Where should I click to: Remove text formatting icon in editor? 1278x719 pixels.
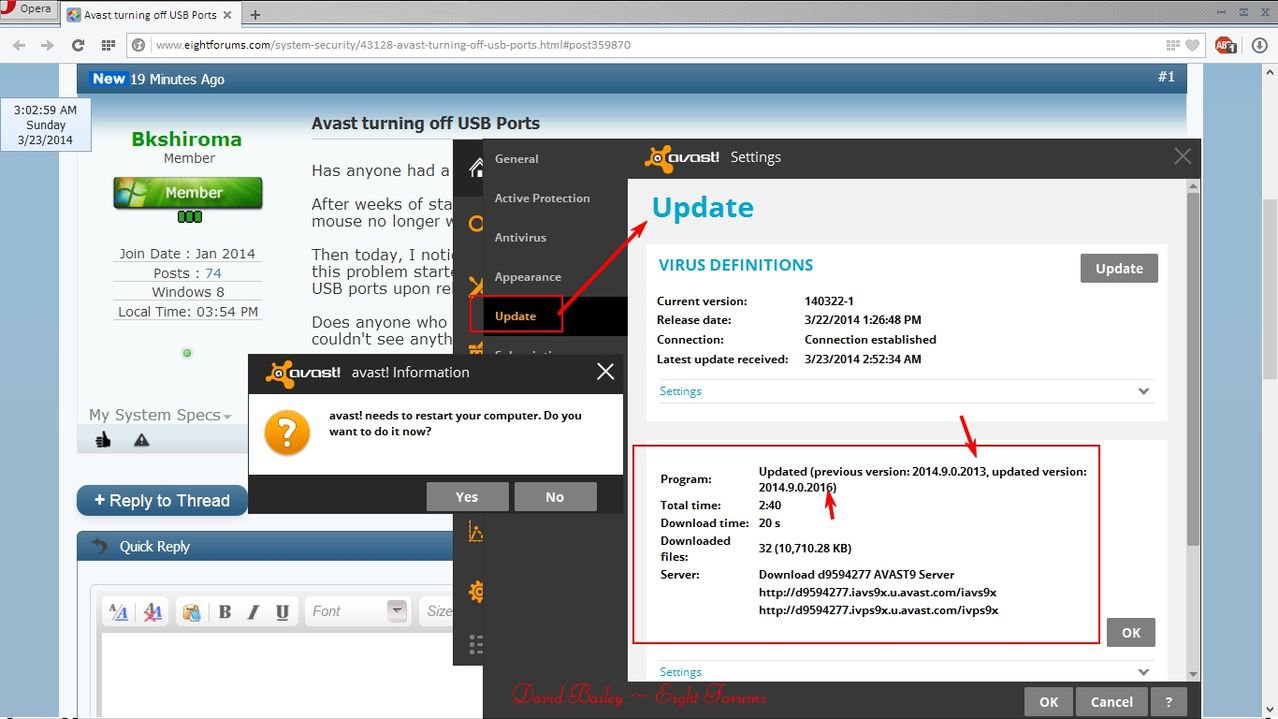pos(153,612)
